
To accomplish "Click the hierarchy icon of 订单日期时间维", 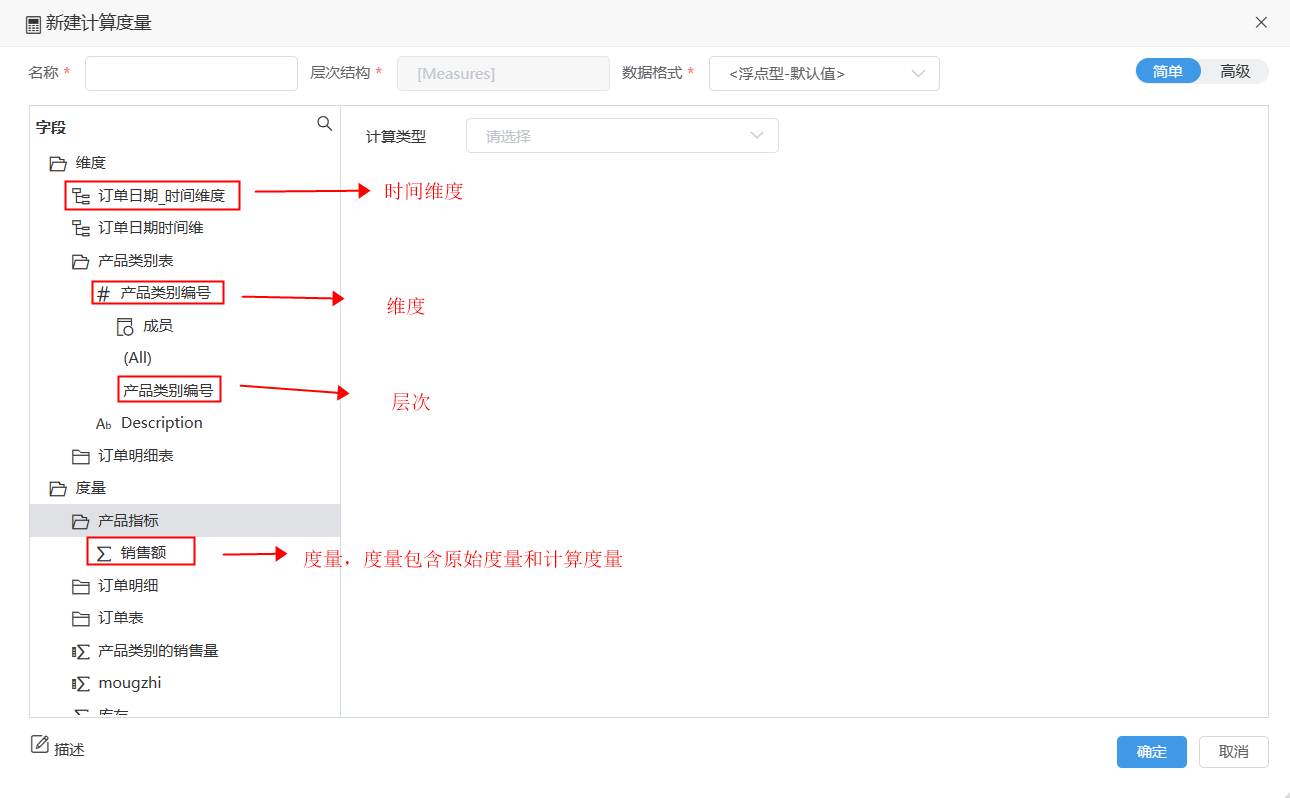I will coord(81,229).
